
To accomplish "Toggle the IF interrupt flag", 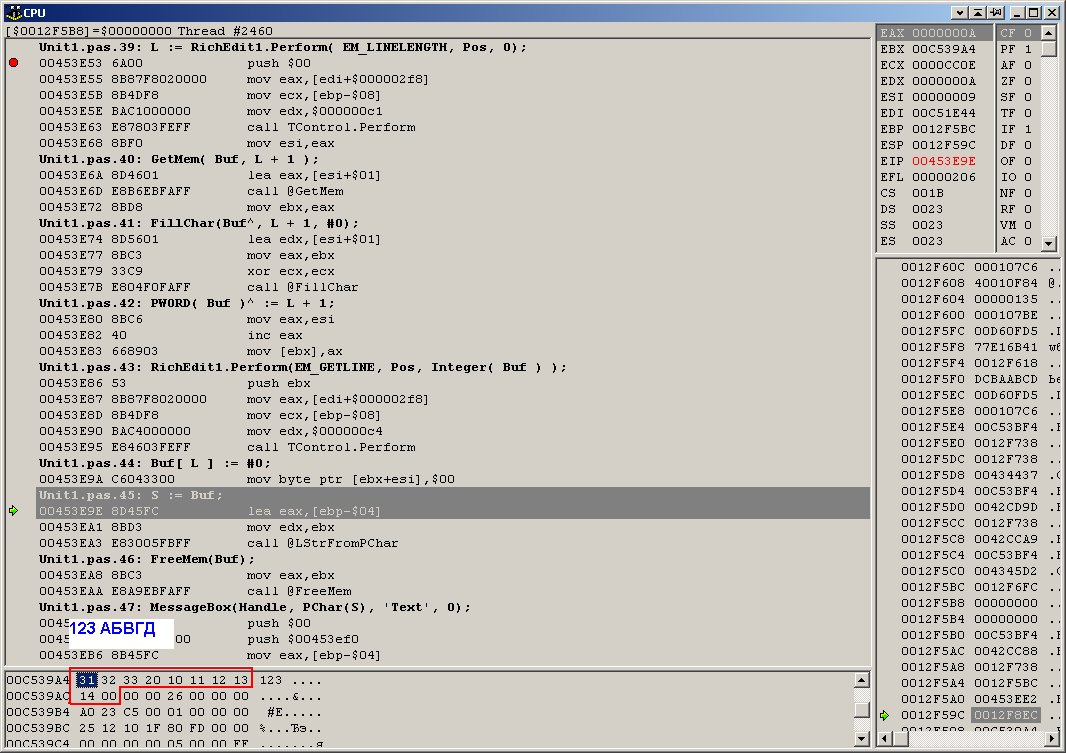I will click(x=1028, y=129).
